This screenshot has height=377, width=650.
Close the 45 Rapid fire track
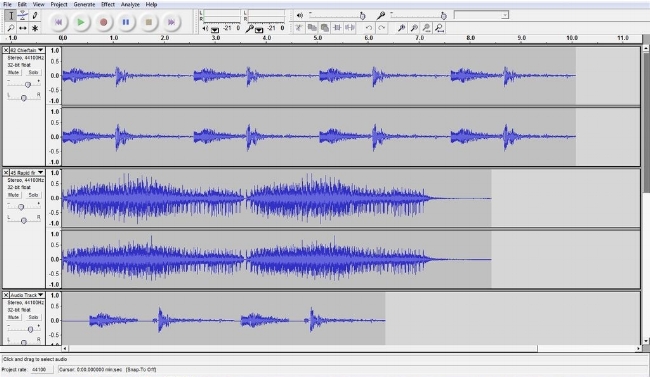[x=6, y=173]
